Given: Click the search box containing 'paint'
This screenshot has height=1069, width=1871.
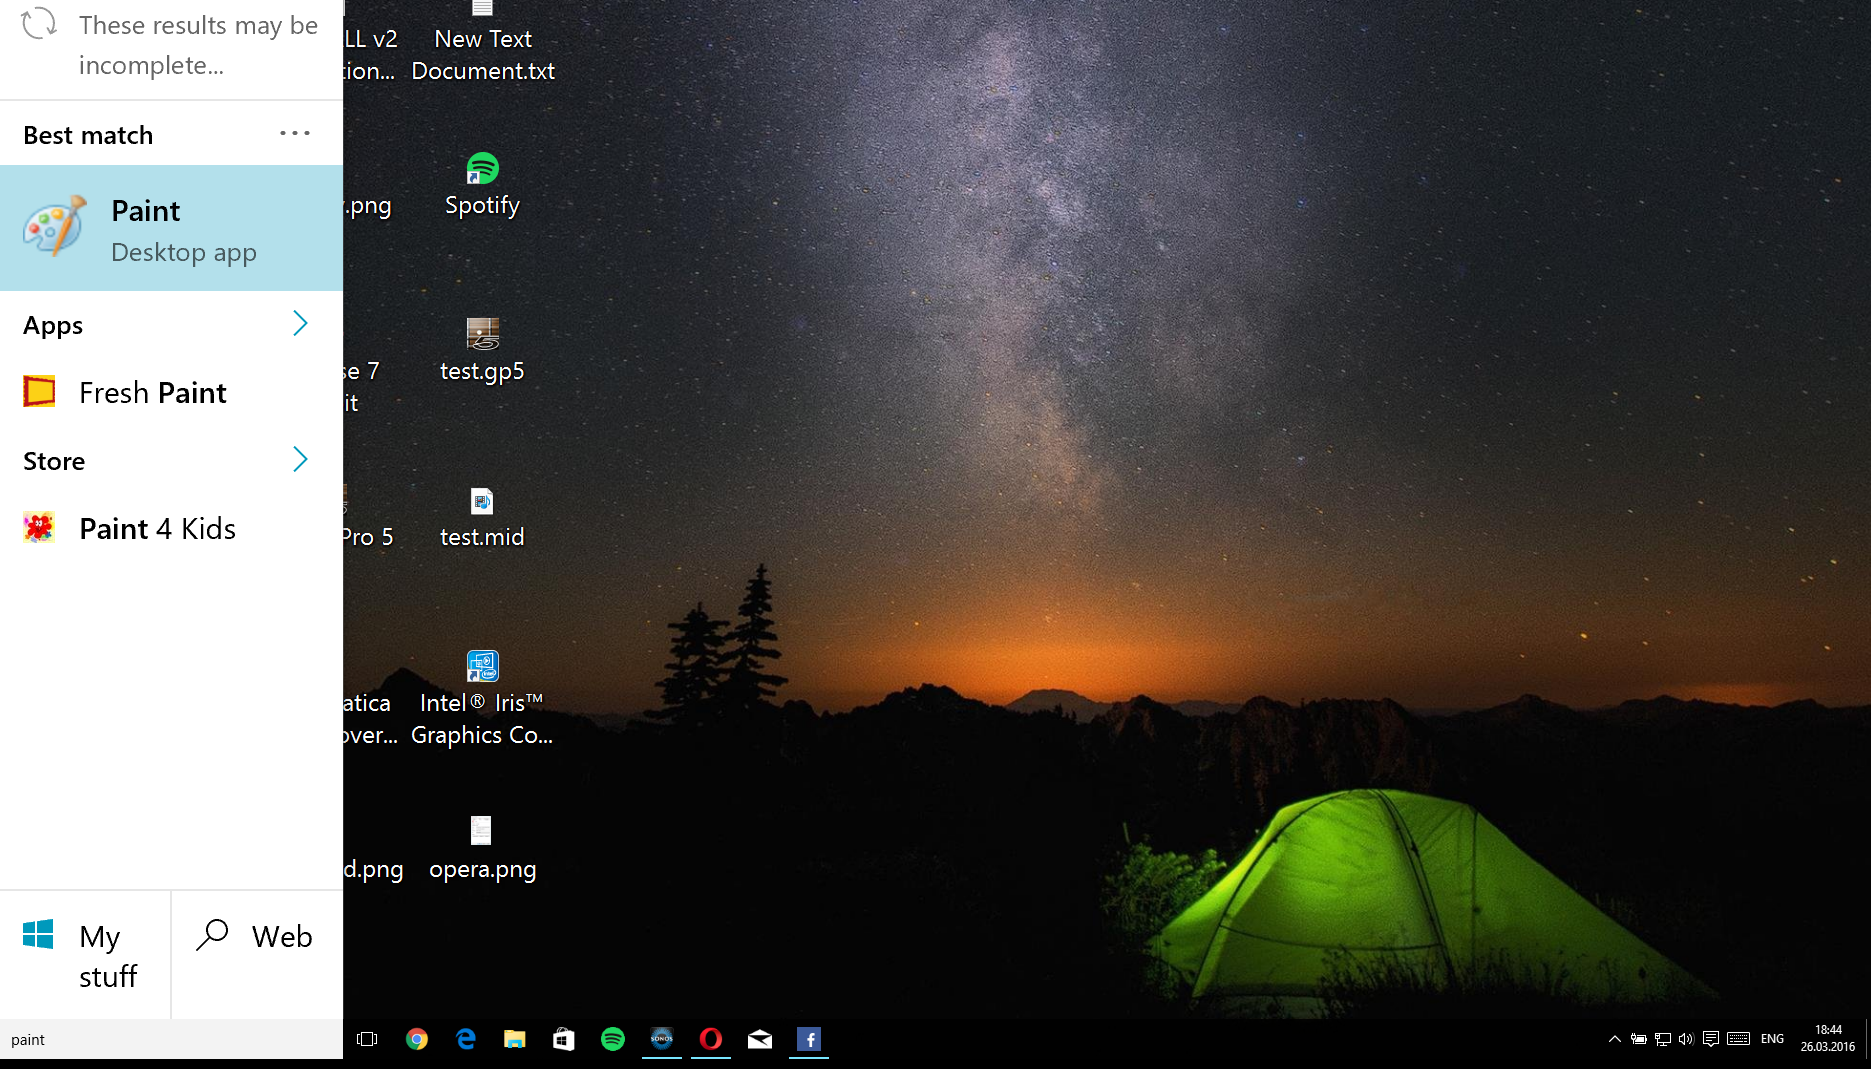Looking at the screenshot, I should [171, 1040].
